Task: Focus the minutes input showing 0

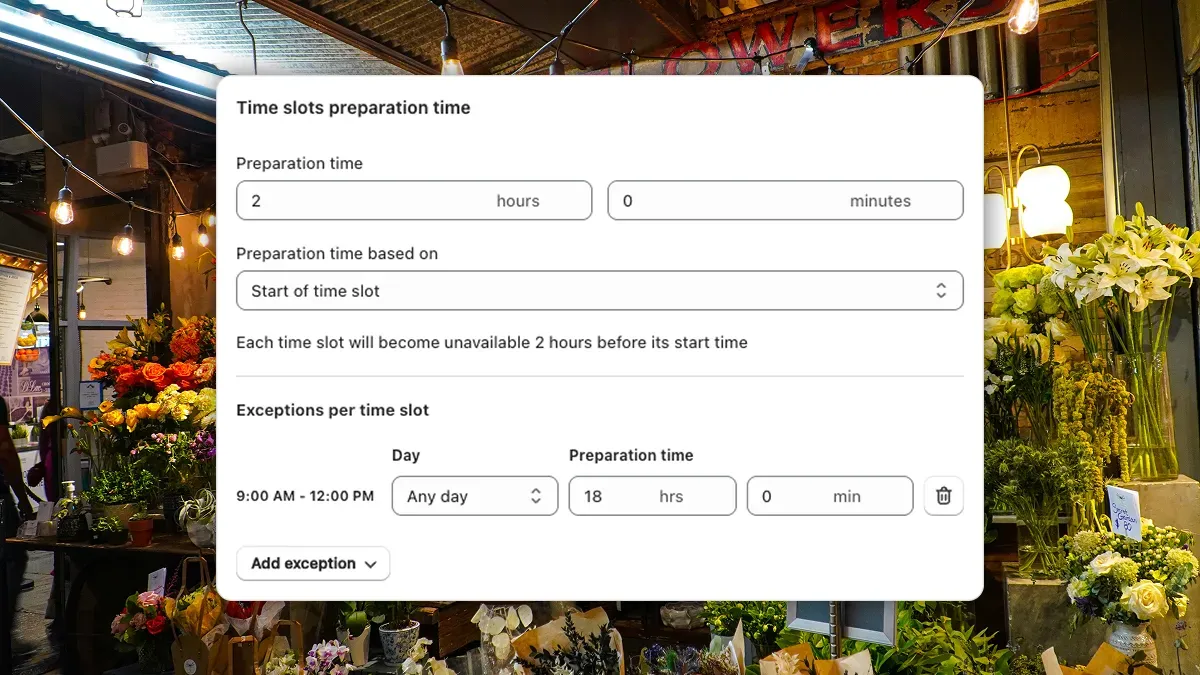Action: point(785,200)
